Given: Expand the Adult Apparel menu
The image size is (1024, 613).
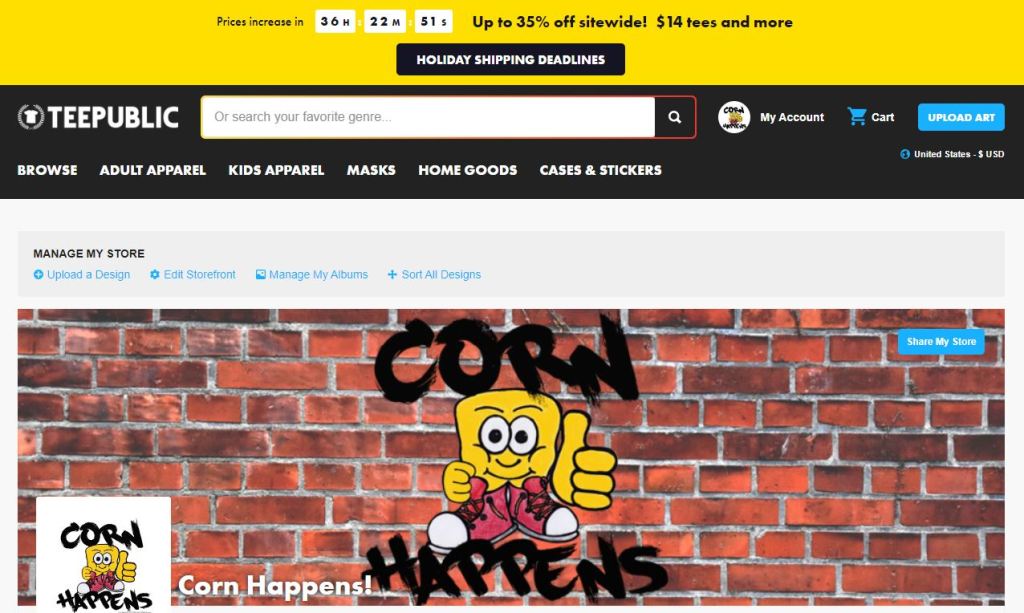Looking at the screenshot, I should tap(153, 170).
